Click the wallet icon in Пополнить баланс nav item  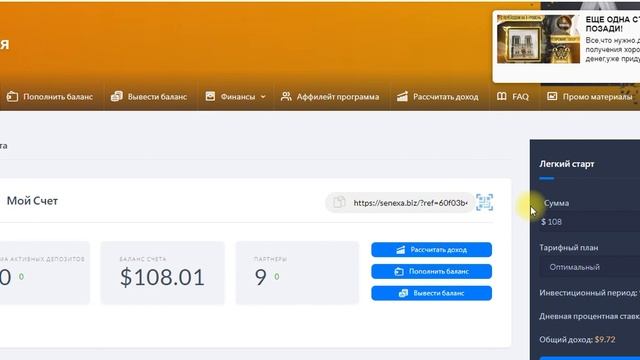click(x=12, y=97)
